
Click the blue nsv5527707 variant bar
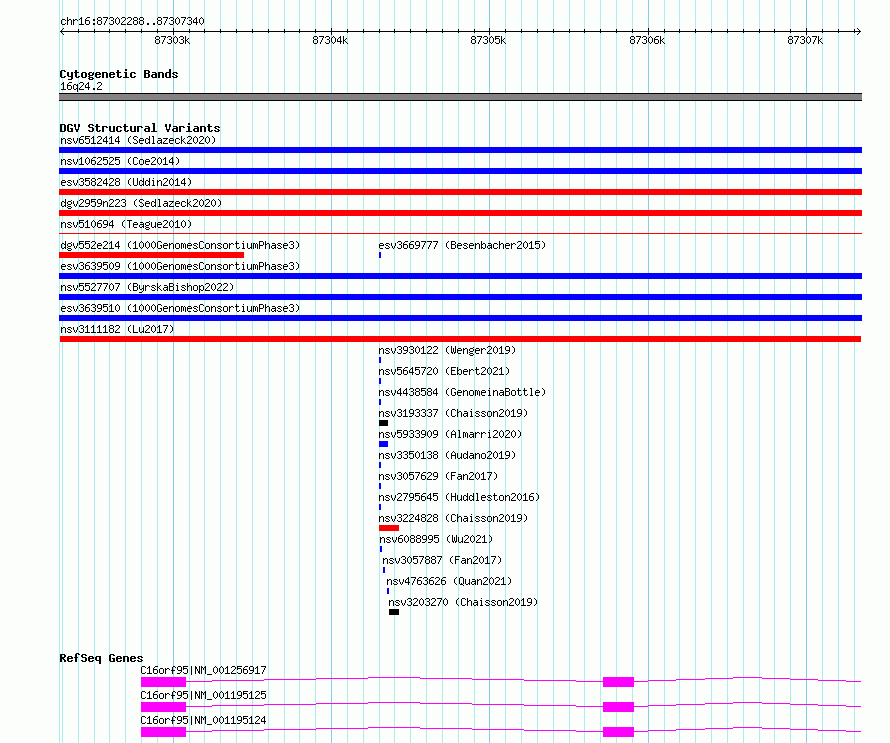pyautogui.click(x=460, y=297)
